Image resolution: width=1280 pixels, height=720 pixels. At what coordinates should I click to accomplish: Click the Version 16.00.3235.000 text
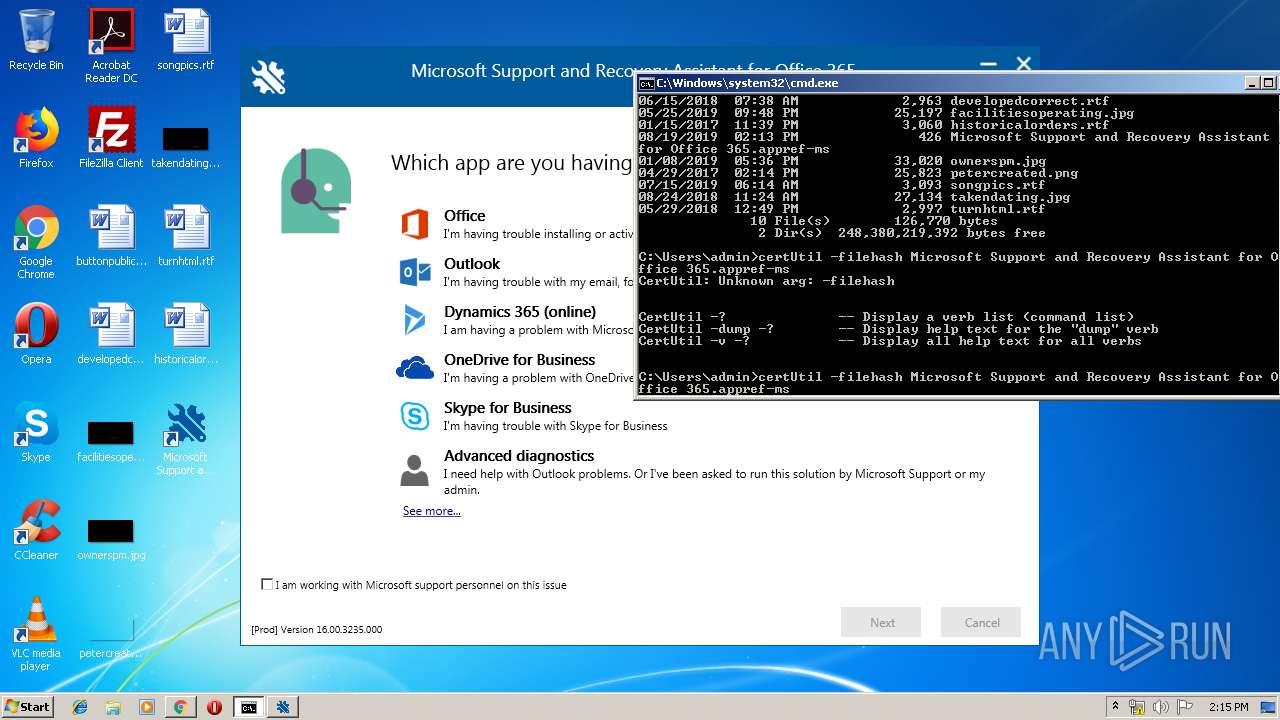(x=316, y=630)
